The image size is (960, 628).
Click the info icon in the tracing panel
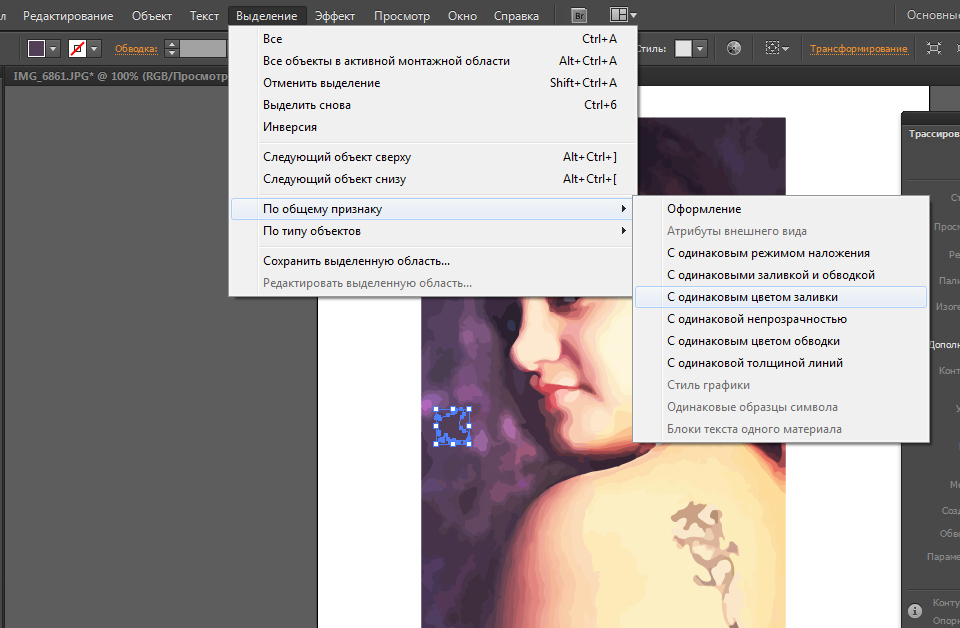click(915, 610)
